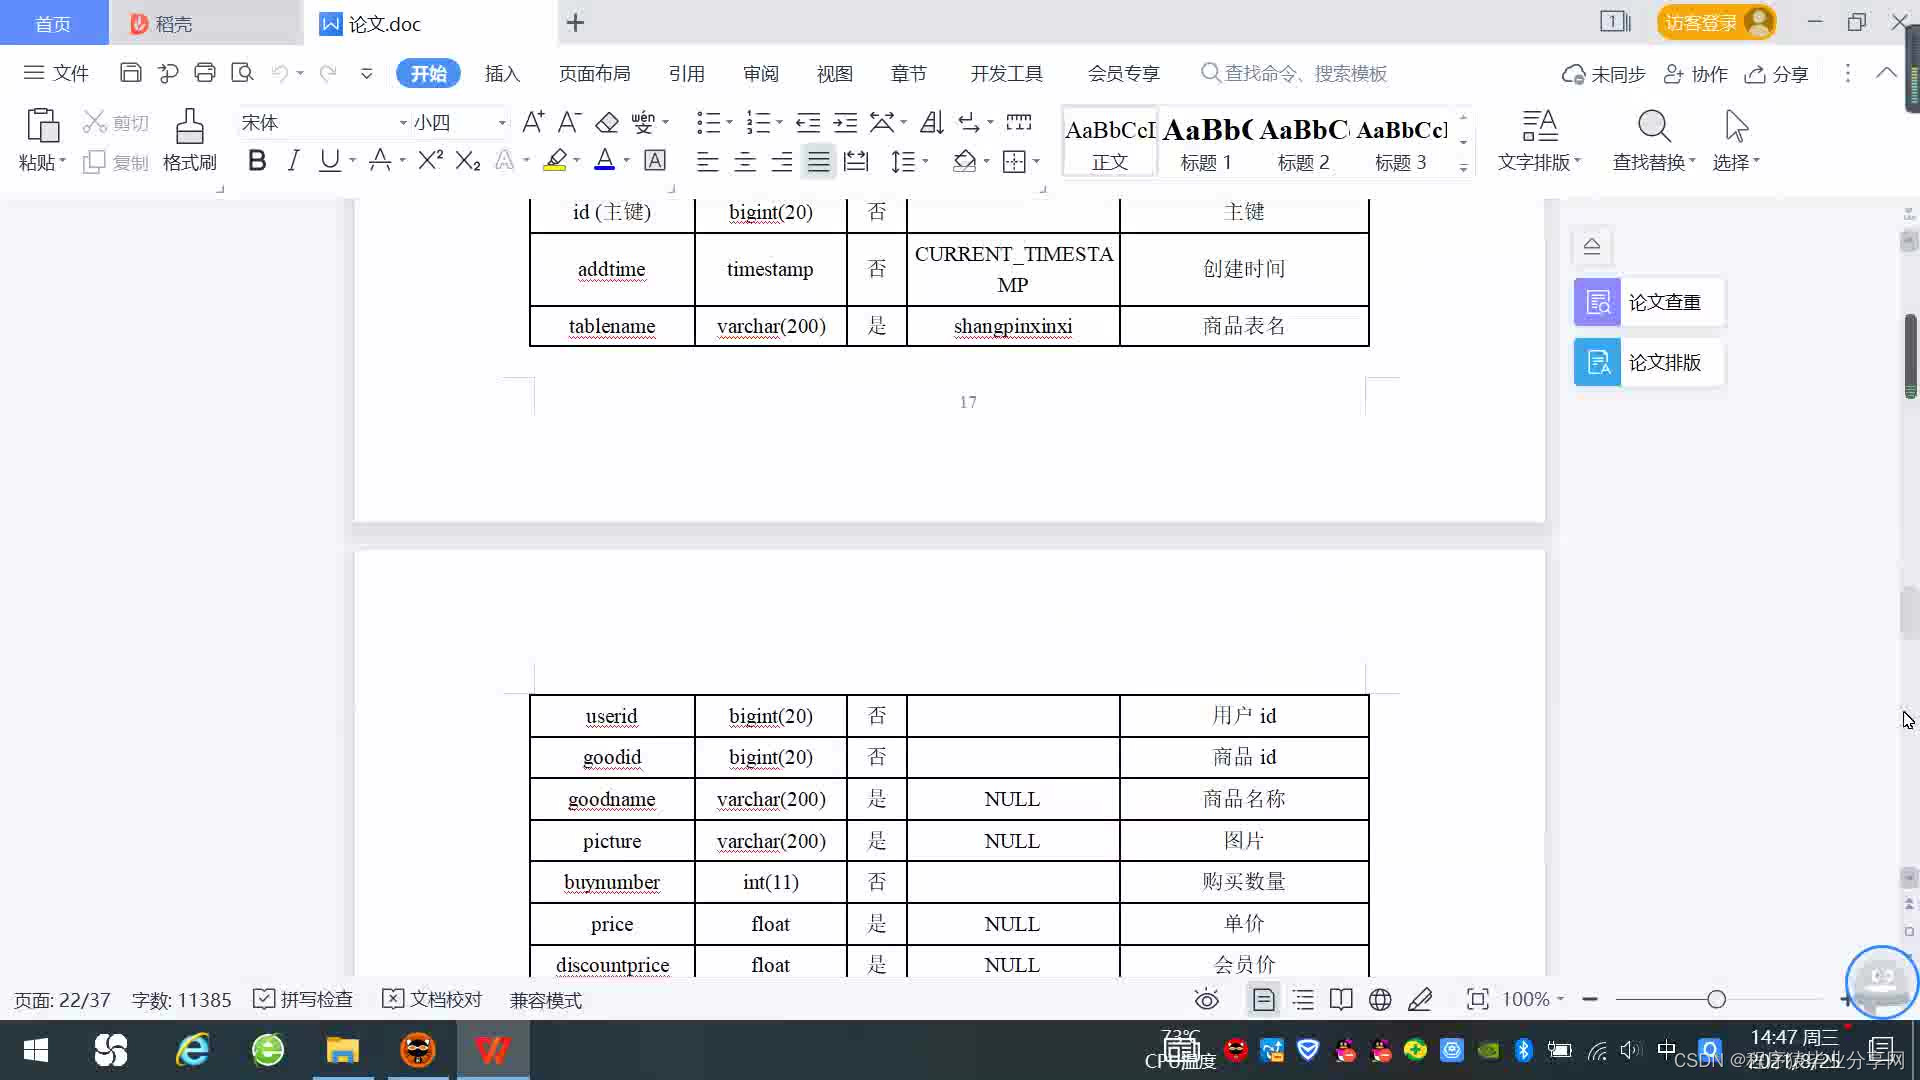Open the 插入 ribbon tab

(x=502, y=73)
